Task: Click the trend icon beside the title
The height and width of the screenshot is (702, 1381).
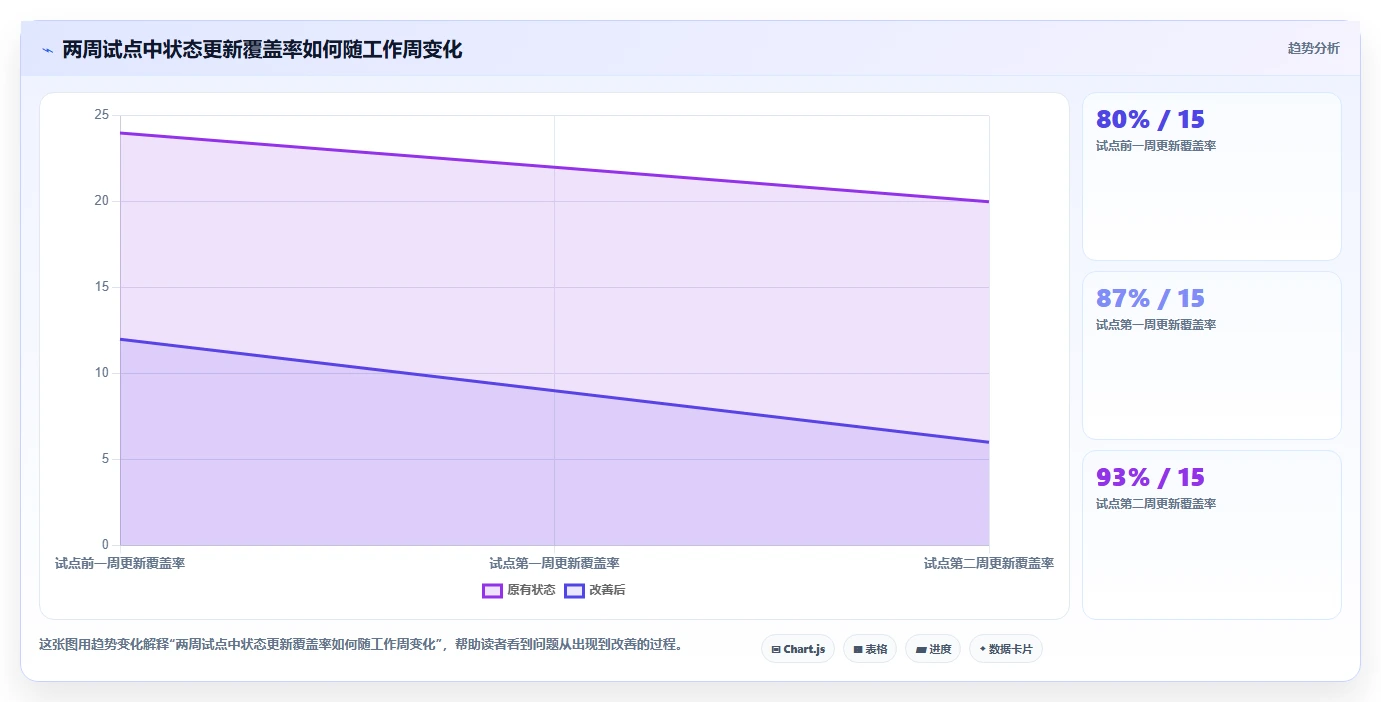Action: tap(47, 50)
